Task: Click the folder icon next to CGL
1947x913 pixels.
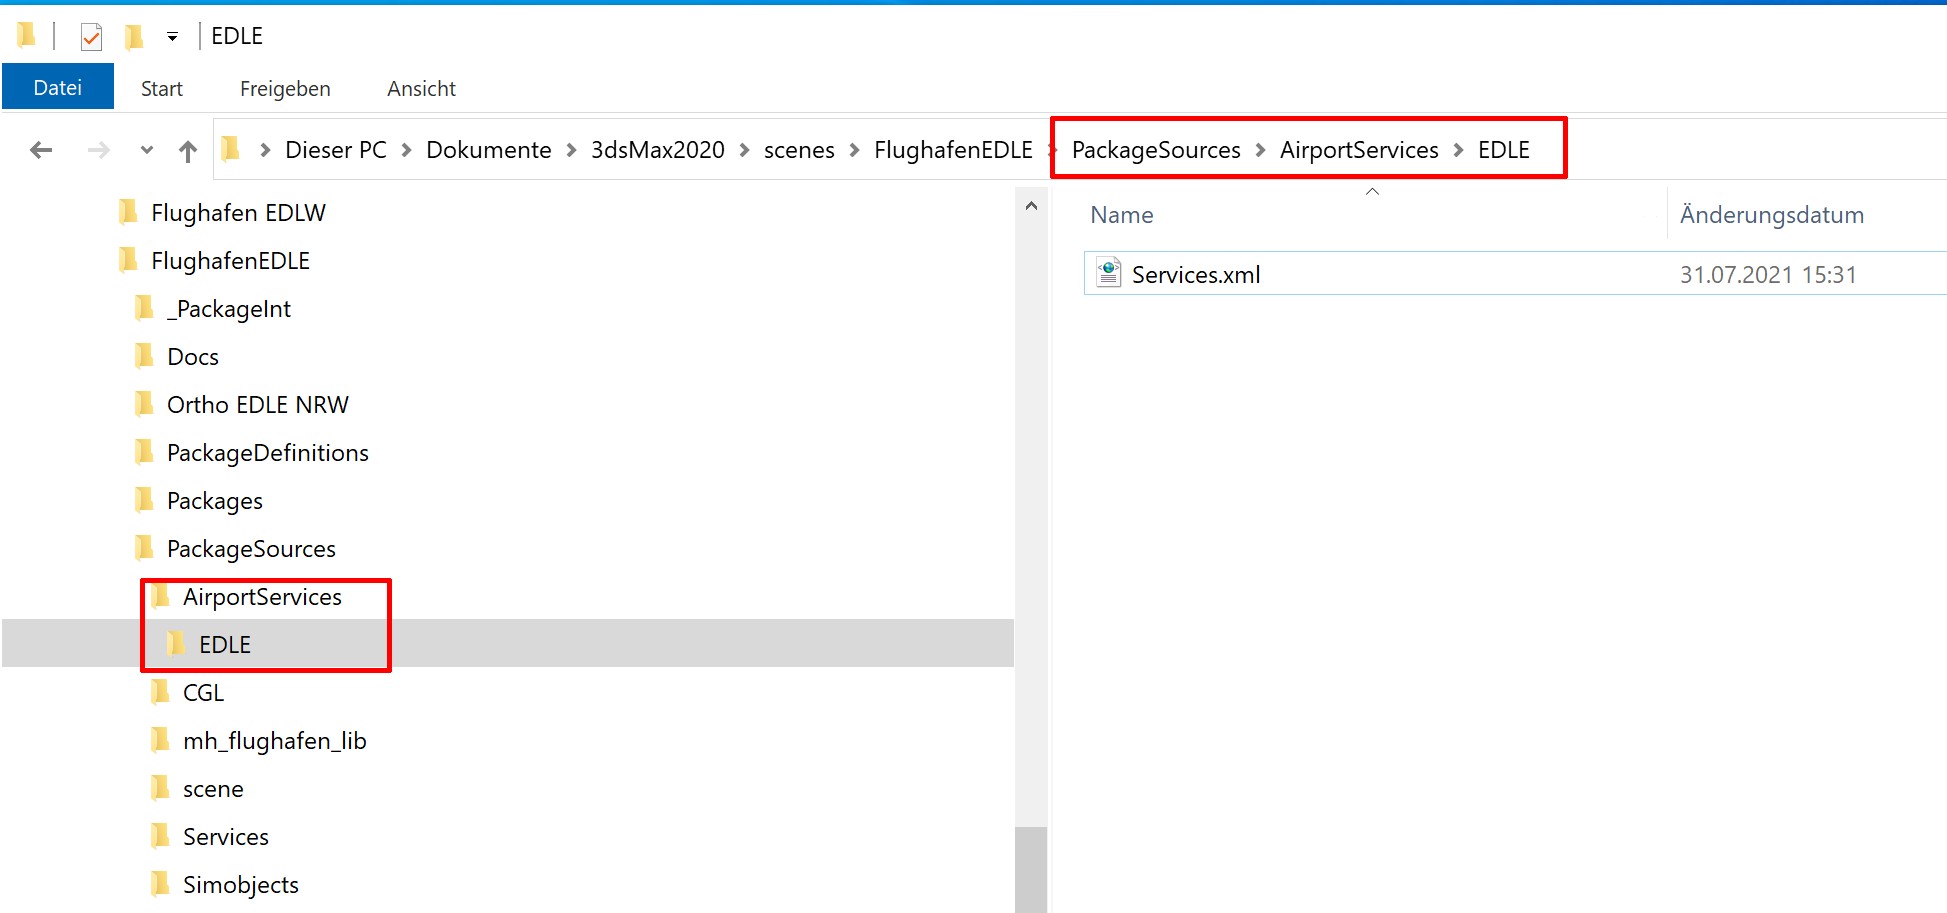Action: (160, 692)
